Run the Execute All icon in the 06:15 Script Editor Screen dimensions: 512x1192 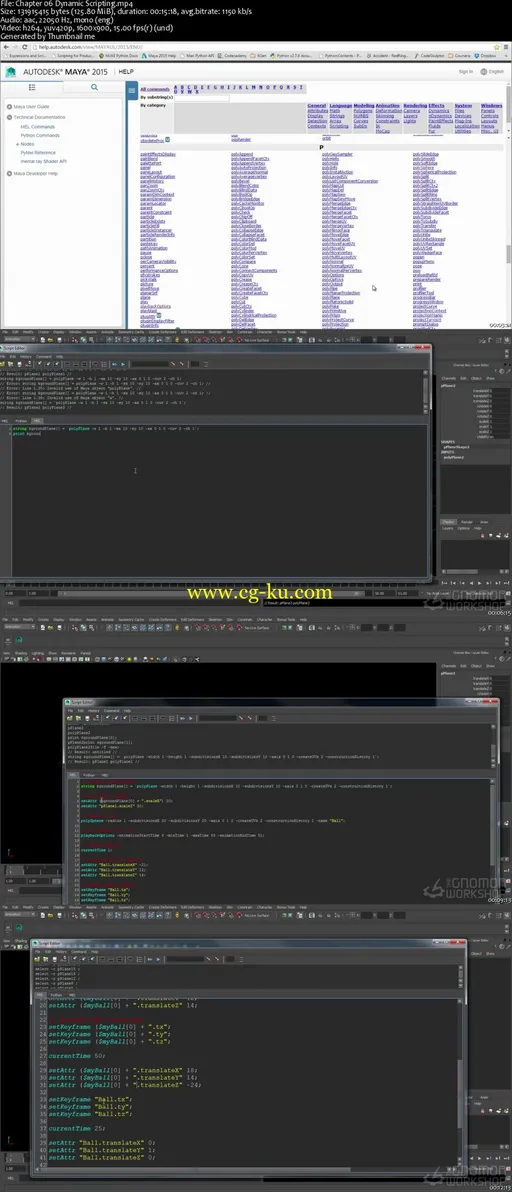coord(115,364)
